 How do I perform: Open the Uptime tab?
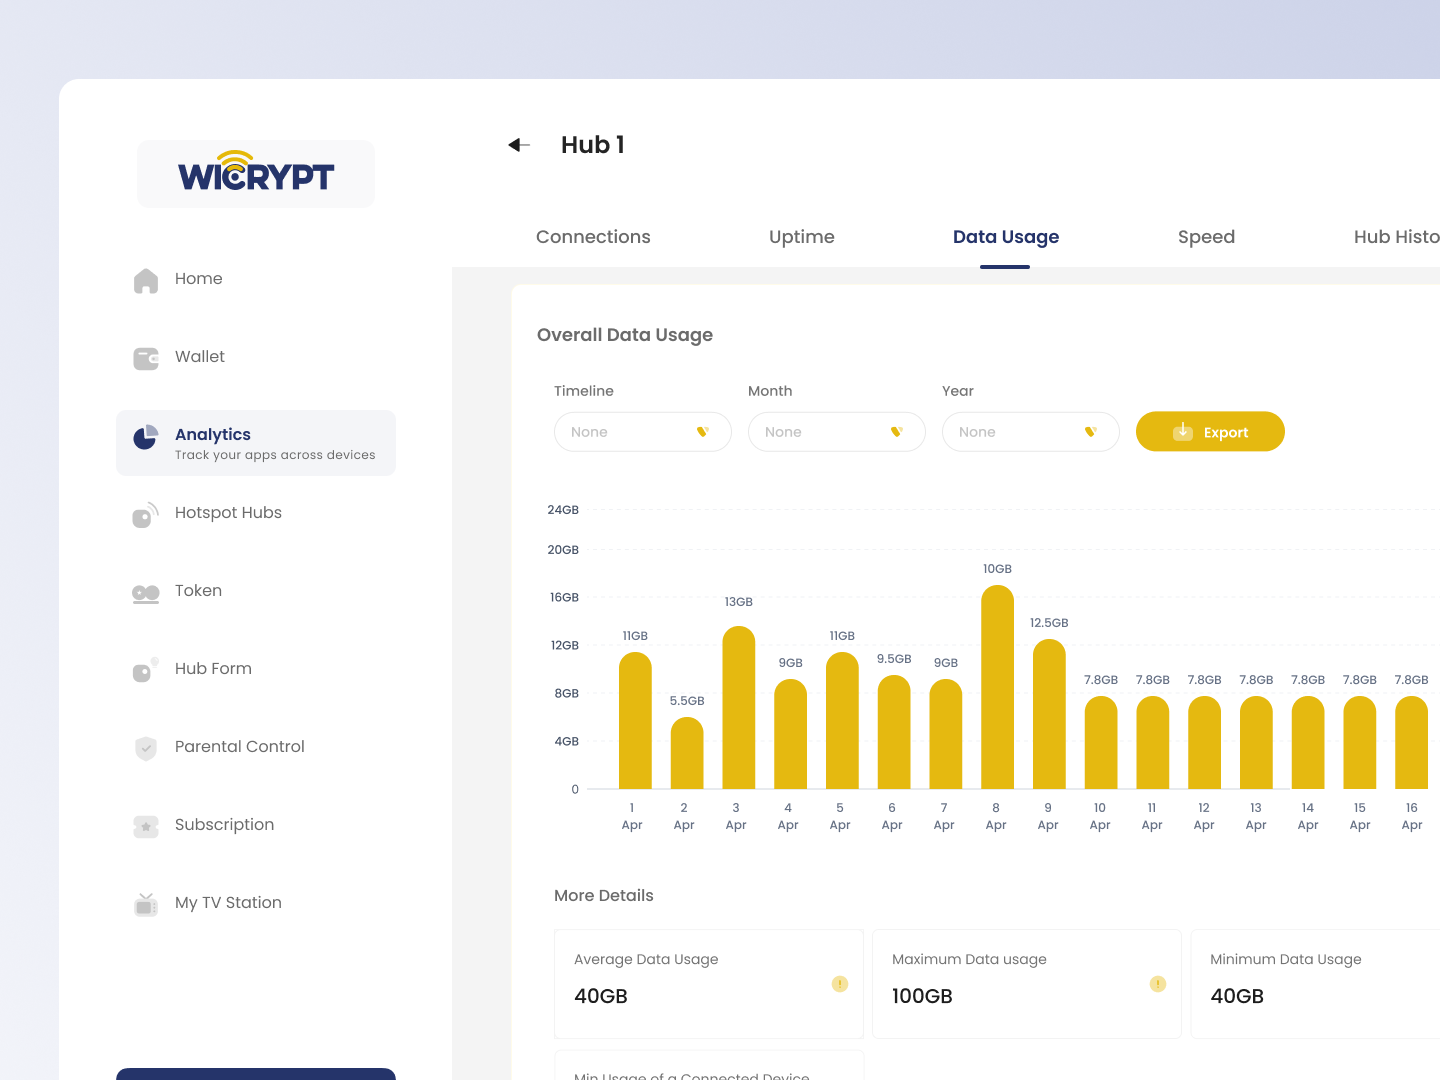801,237
